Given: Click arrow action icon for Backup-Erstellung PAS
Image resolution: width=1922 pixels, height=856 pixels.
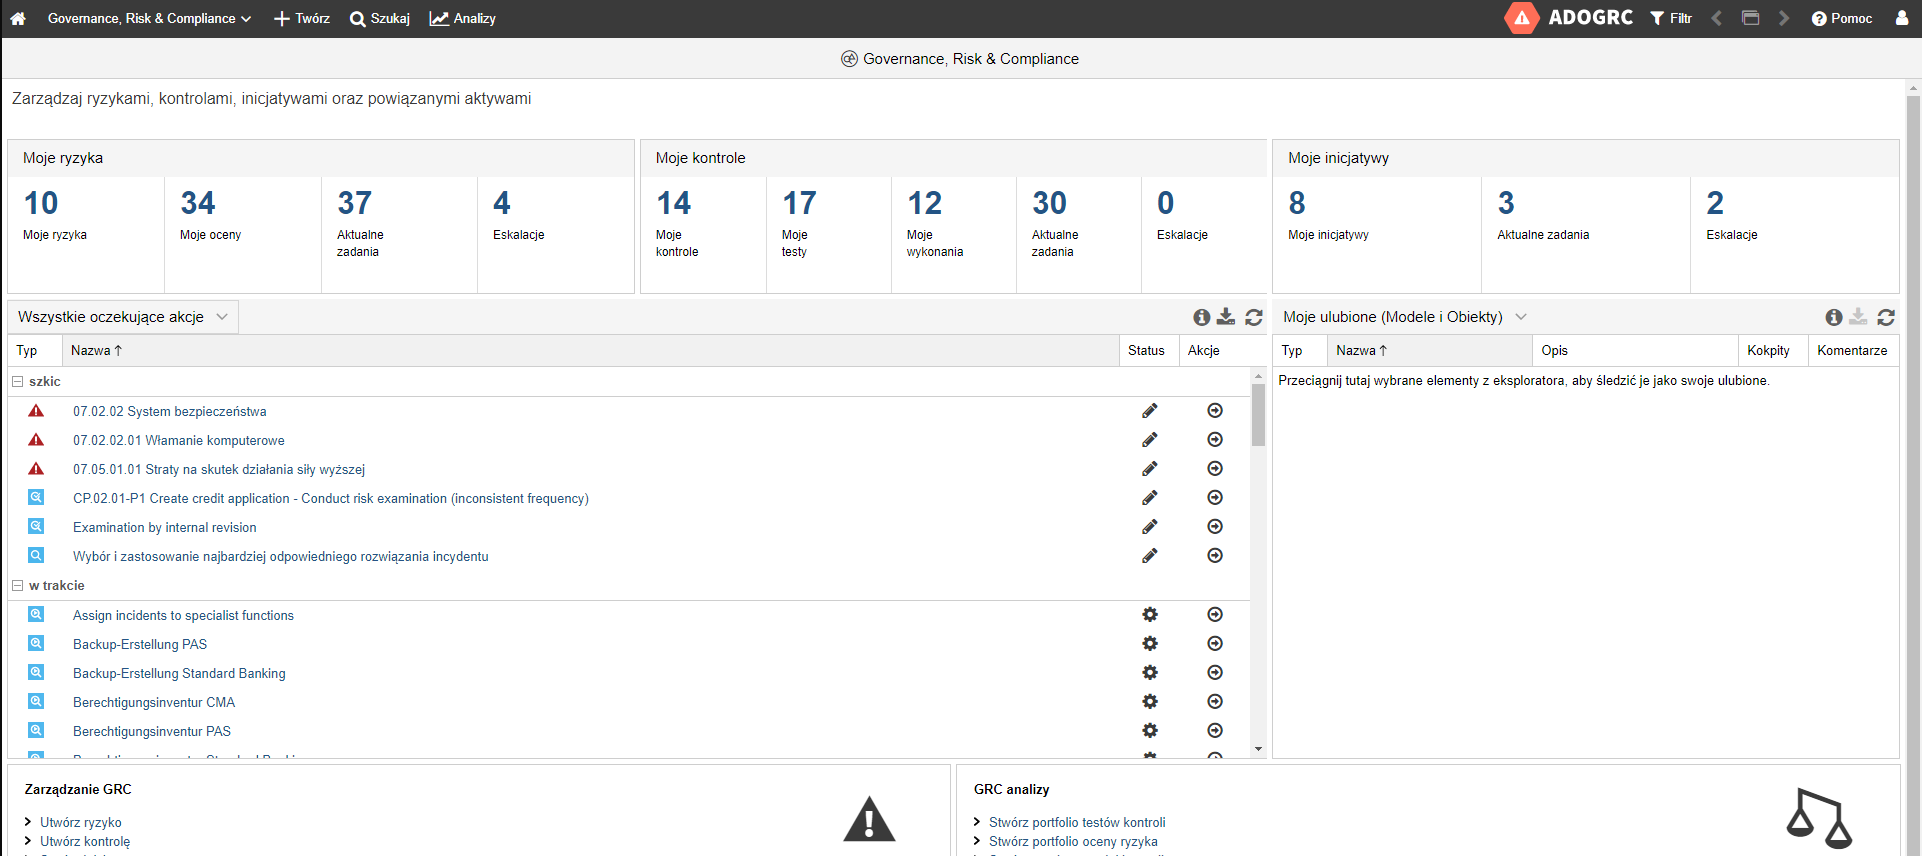Looking at the screenshot, I should tap(1215, 644).
